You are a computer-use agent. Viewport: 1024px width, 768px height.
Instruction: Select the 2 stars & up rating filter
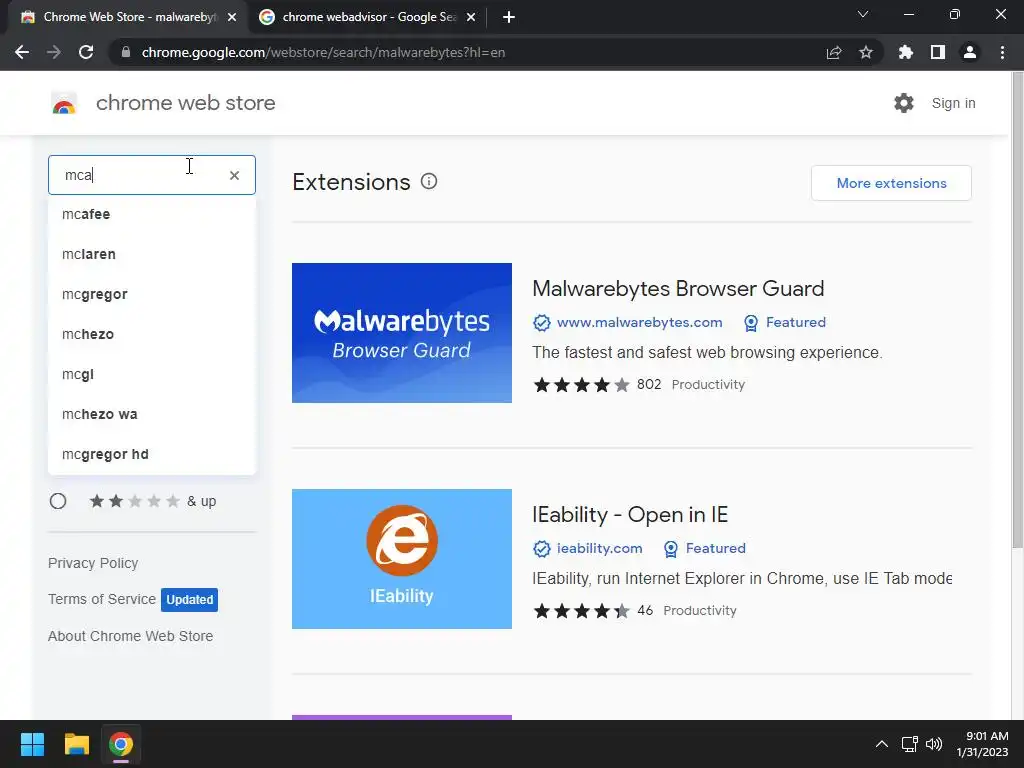(x=58, y=501)
